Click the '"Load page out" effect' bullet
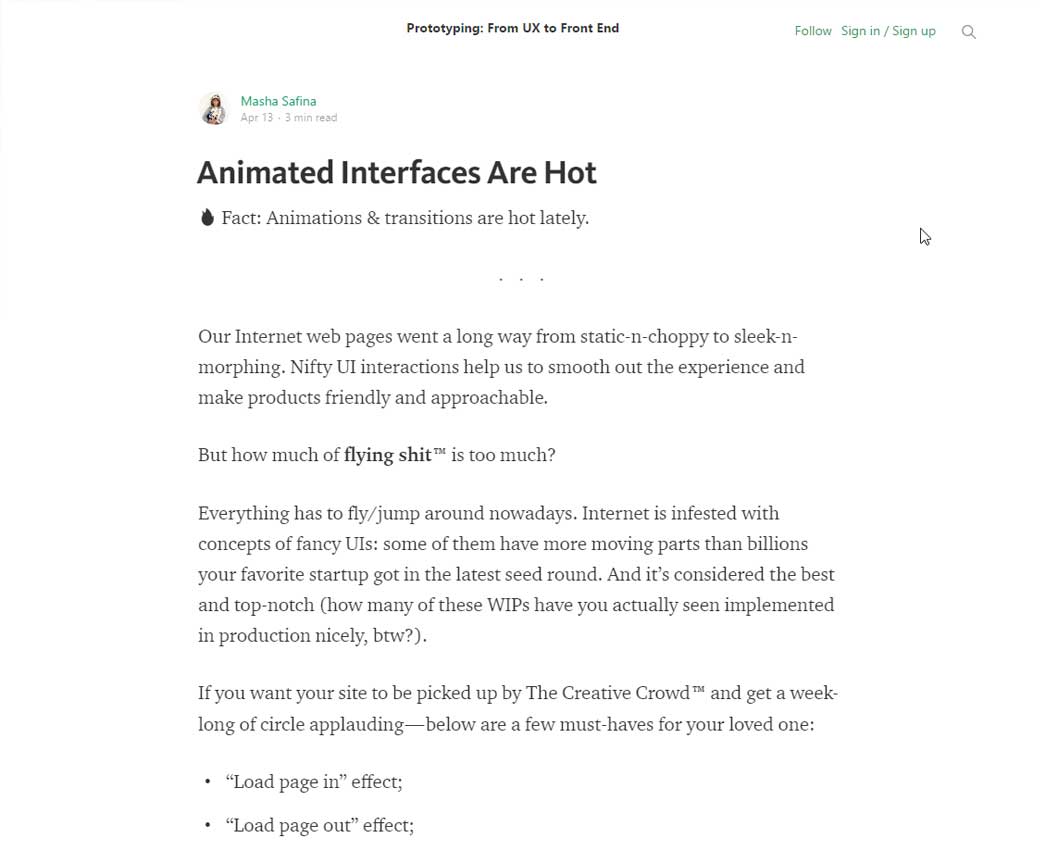Image resolution: width=1040 pixels, height=850 pixels. [x=320, y=825]
